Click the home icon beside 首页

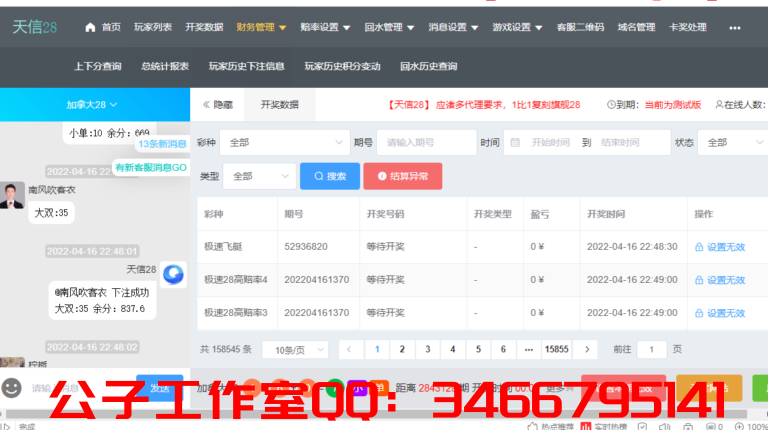(90, 27)
